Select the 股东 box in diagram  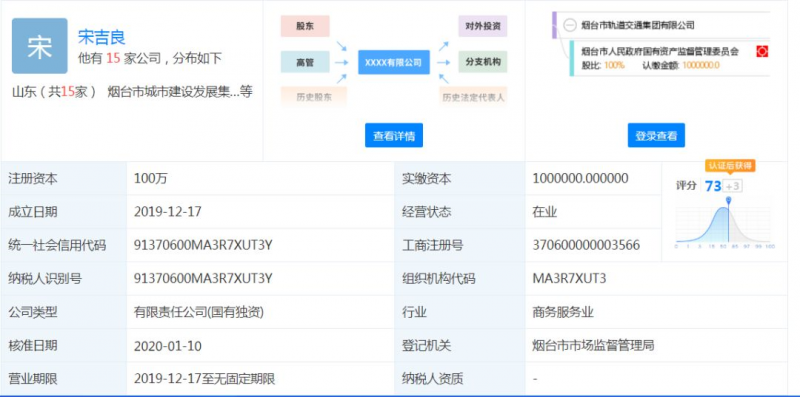point(305,26)
